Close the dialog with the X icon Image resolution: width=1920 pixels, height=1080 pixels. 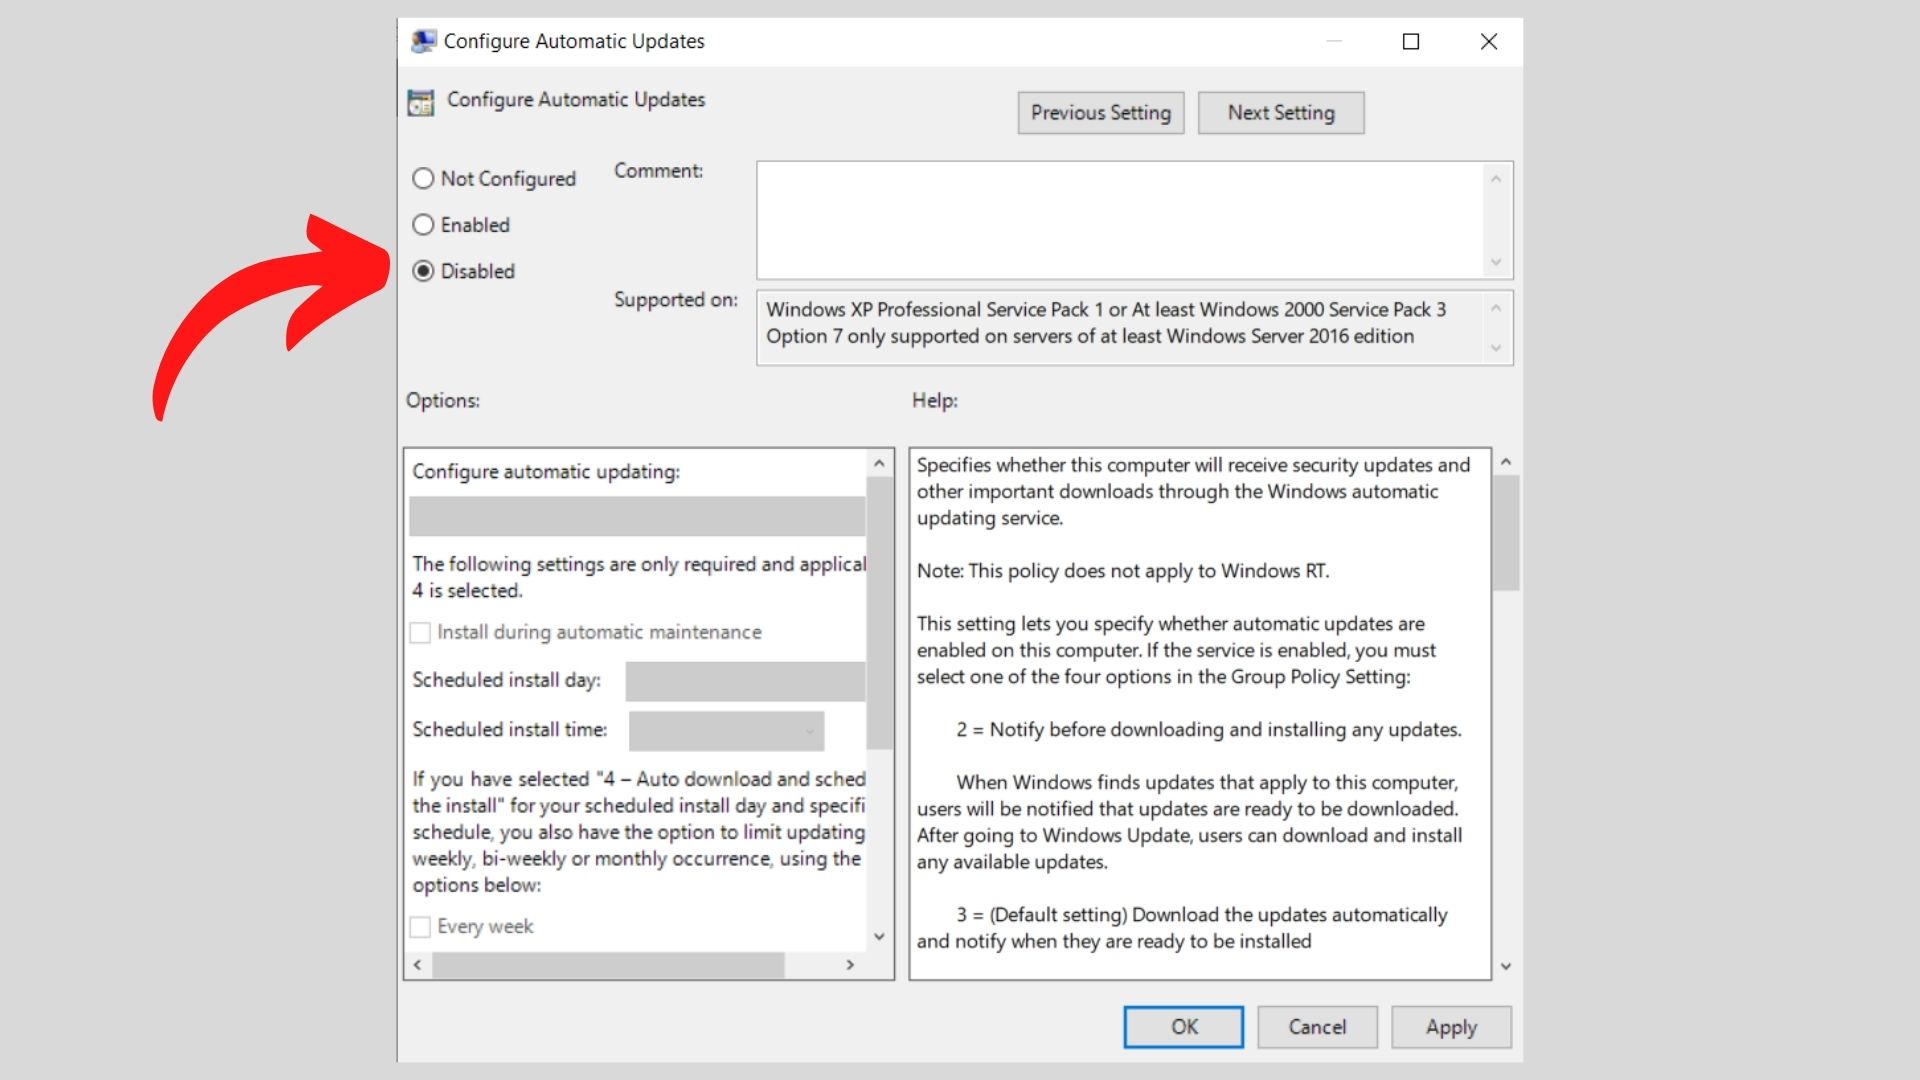[x=1488, y=41]
